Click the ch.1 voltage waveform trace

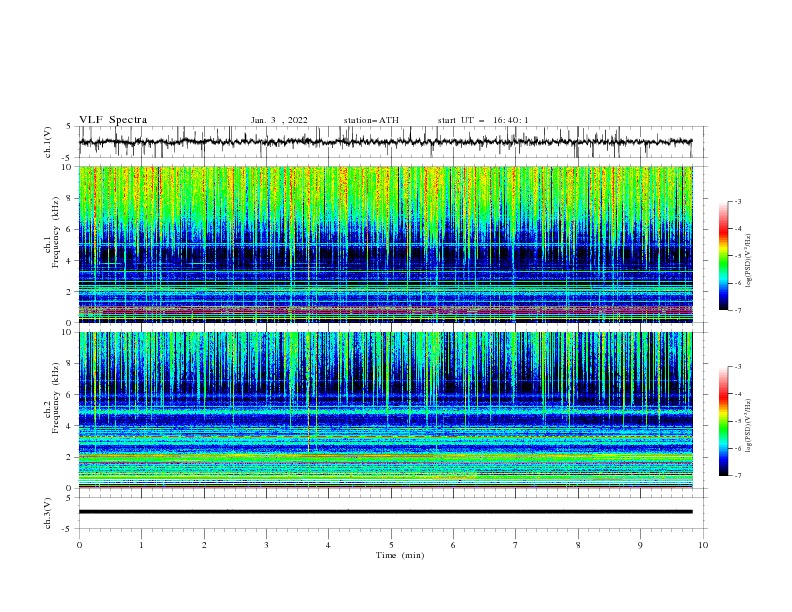pyautogui.click(x=385, y=142)
